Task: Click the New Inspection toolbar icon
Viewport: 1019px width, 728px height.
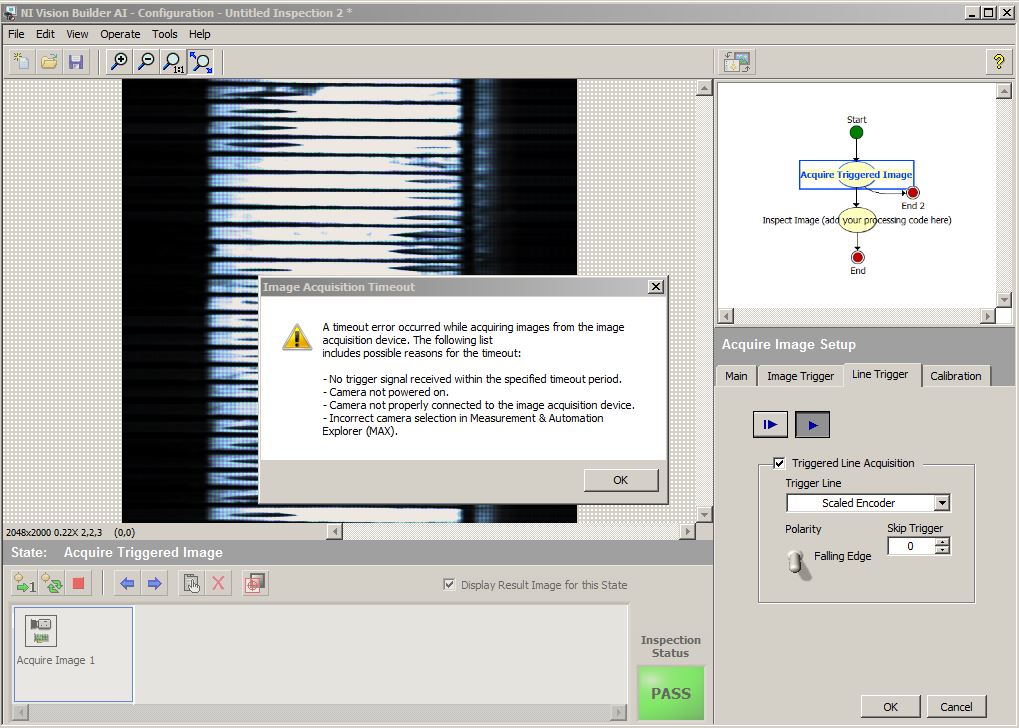Action: tap(21, 62)
